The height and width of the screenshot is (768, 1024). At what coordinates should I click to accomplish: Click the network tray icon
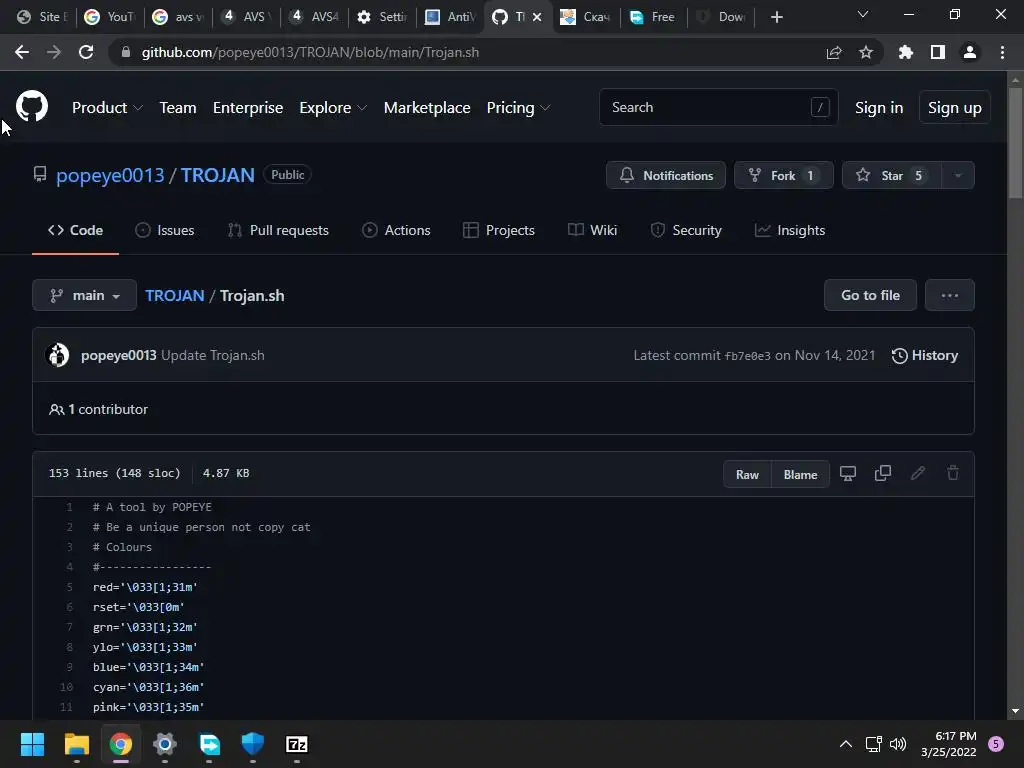pos(873,744)
